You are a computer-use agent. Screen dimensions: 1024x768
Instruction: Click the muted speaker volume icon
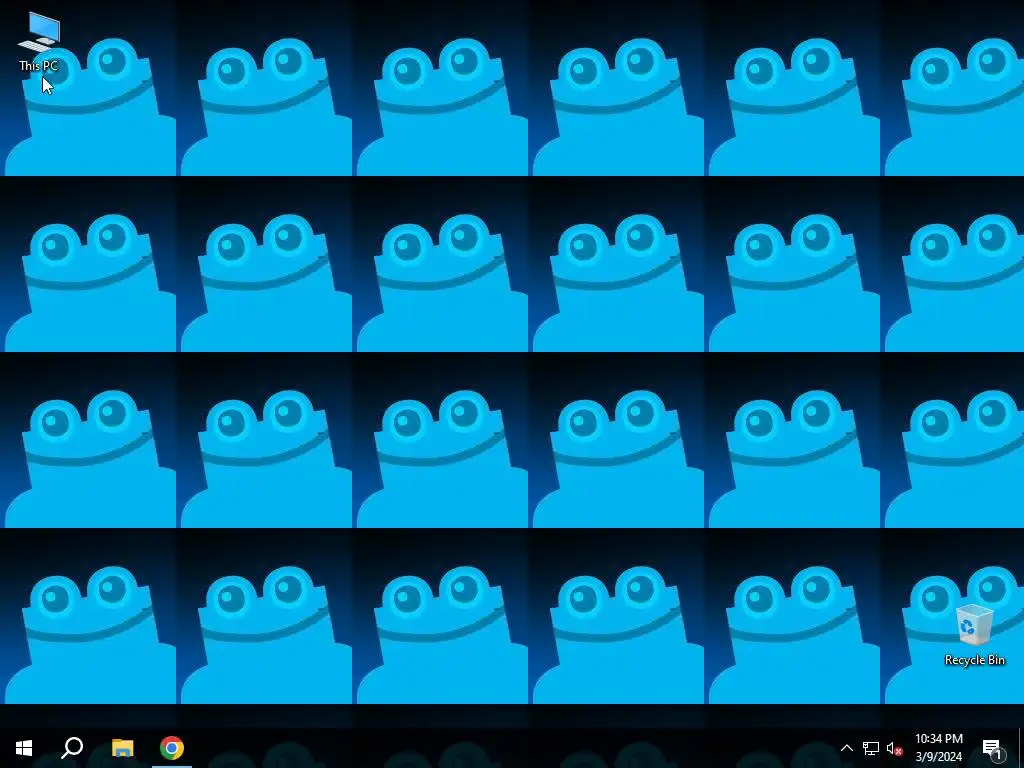895,748
